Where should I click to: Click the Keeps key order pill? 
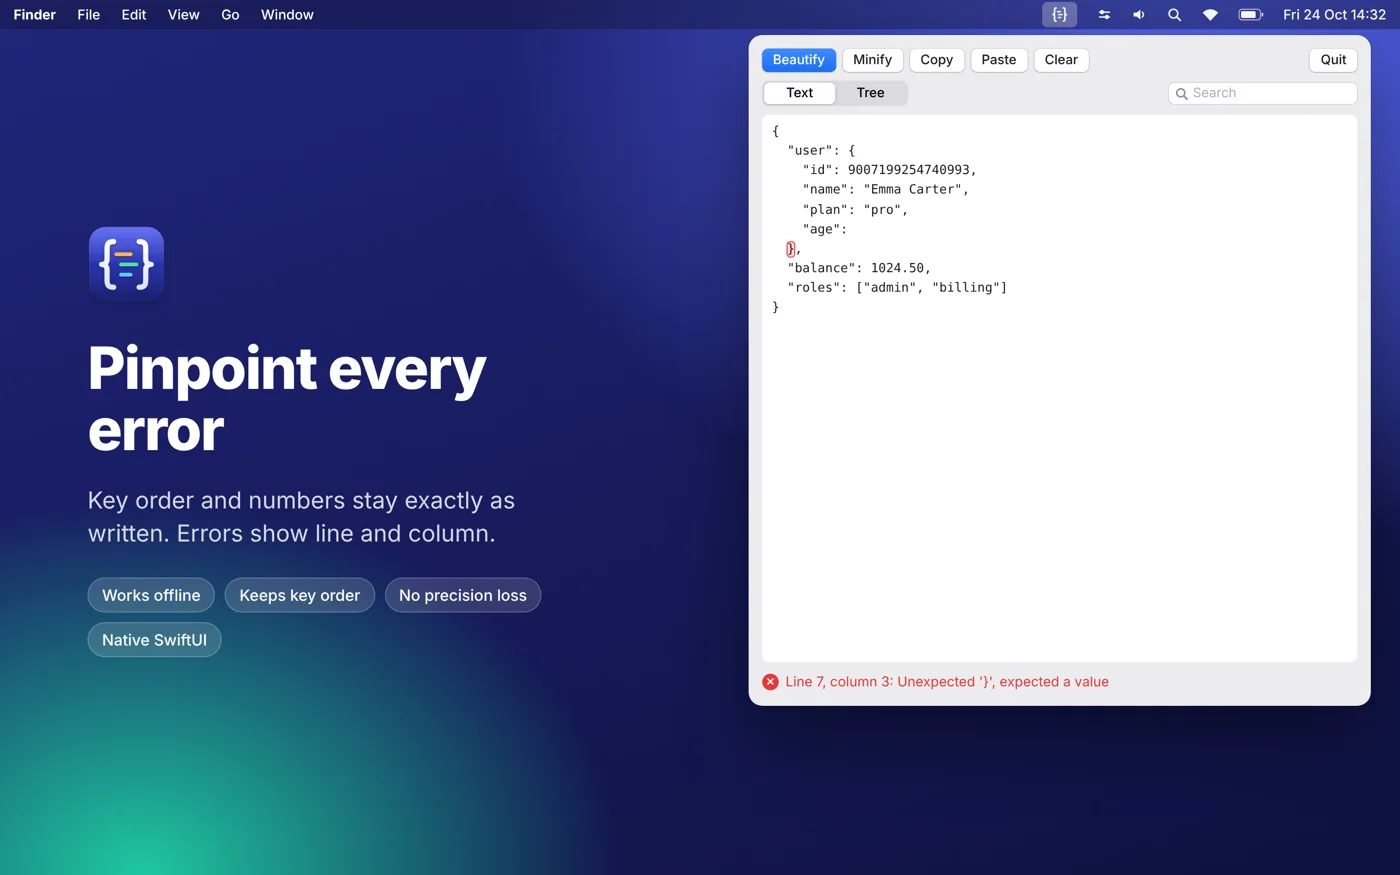click(x=300, y=595)
